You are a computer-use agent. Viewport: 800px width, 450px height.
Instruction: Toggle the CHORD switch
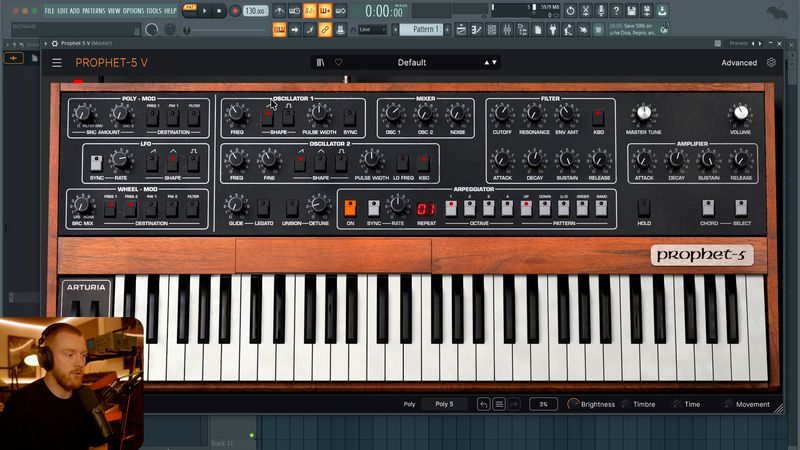708,208
